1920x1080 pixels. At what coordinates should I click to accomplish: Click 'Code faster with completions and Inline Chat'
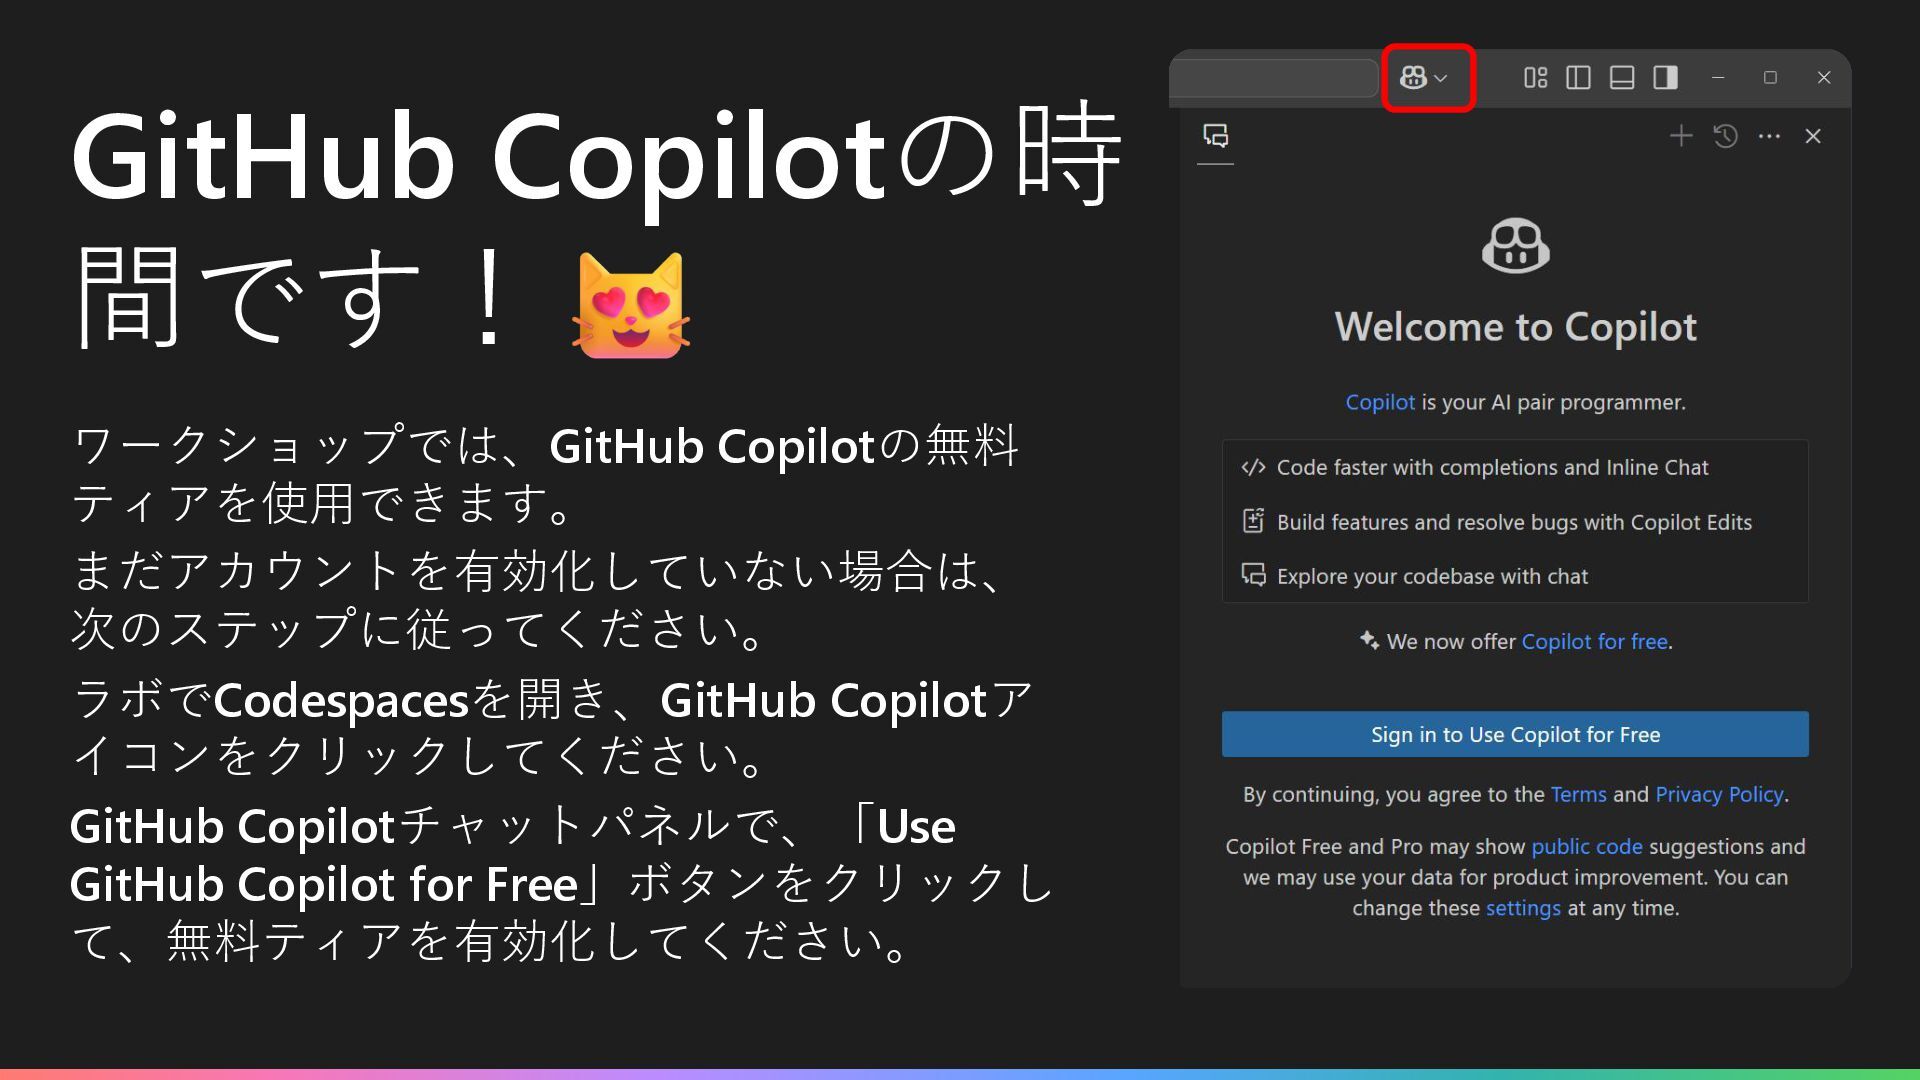coord(1492,467)
